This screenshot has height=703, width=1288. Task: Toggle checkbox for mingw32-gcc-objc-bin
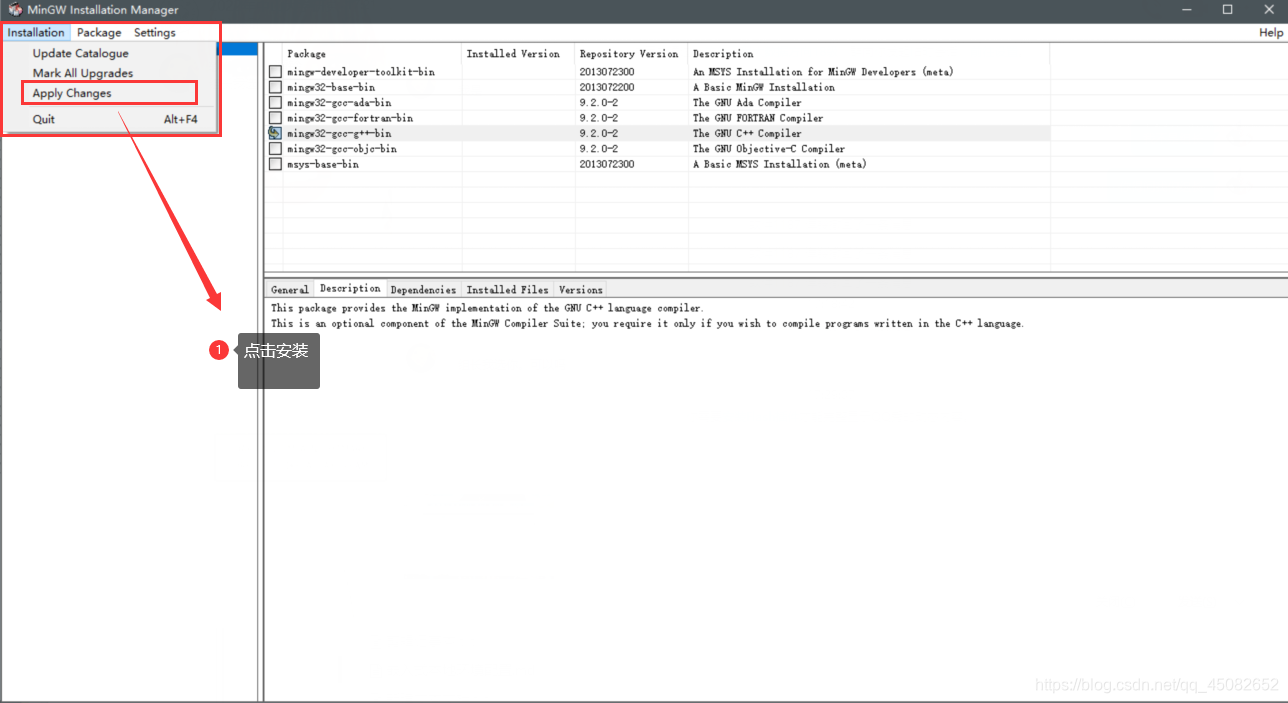(x=275, y=149)
